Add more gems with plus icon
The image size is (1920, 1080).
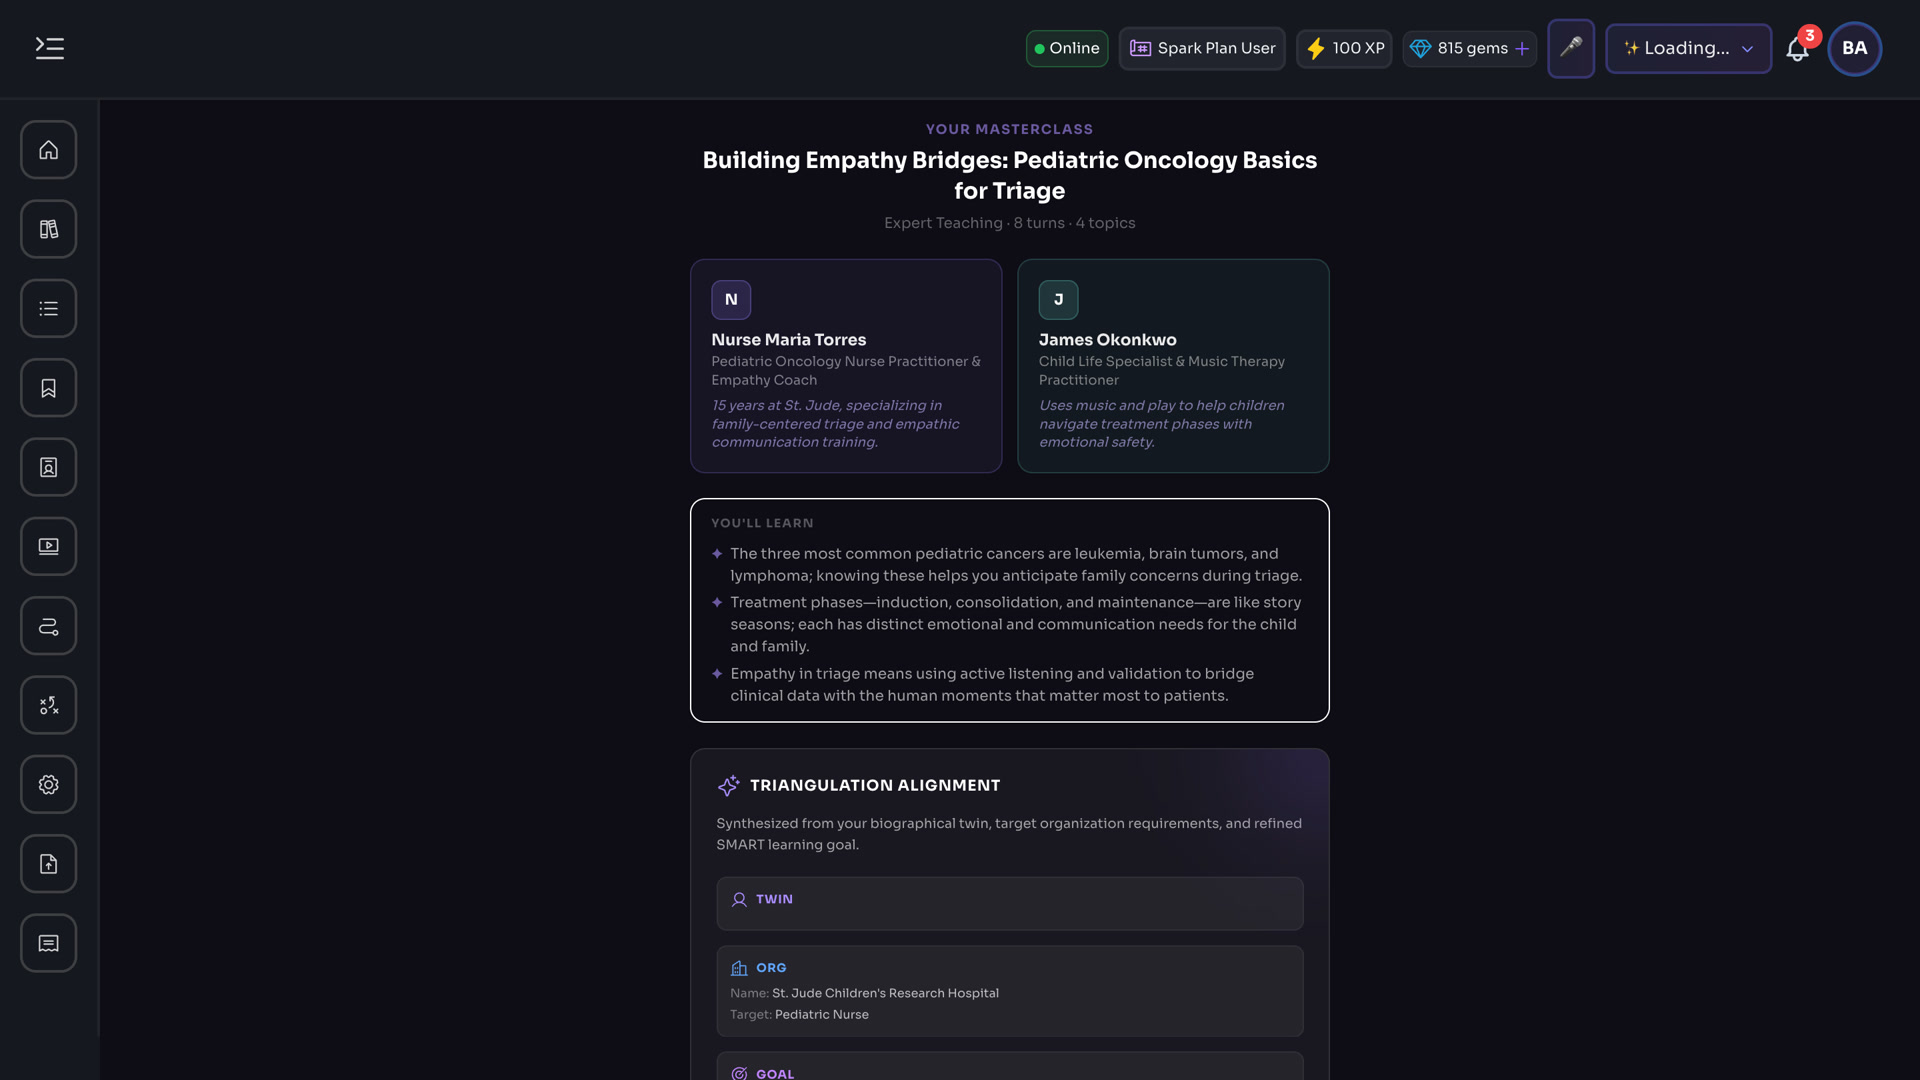tap(1522, 48)
